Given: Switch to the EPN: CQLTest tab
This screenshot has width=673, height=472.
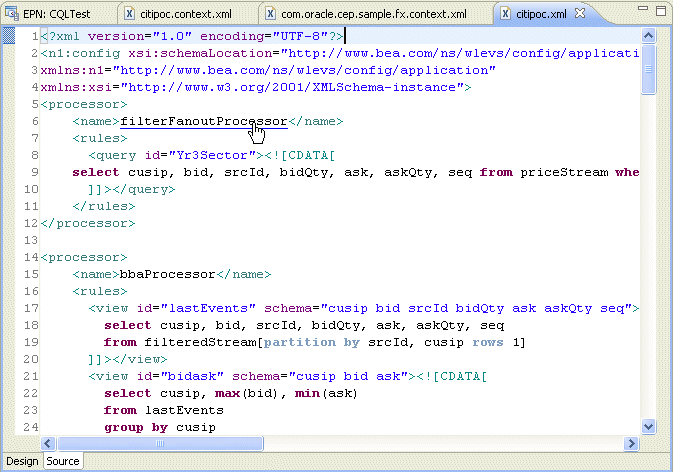Looking at the screenshot, I should [x=56, y=14].
